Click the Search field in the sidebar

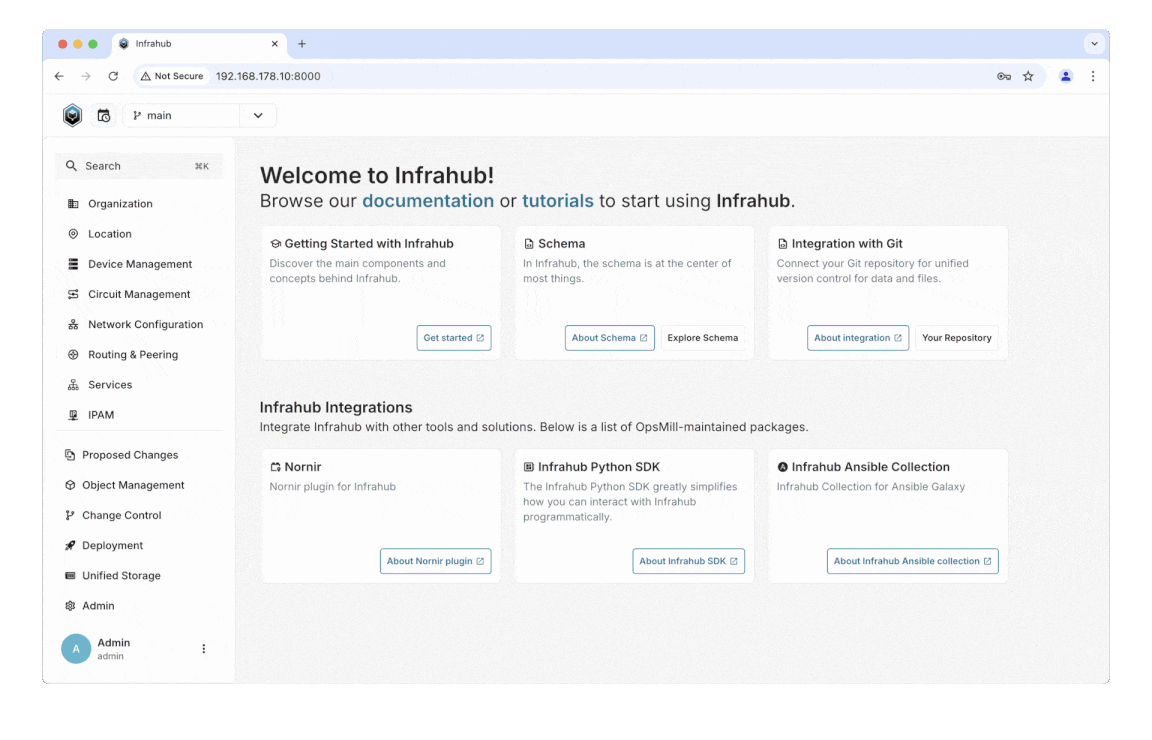tap(139, 166)
